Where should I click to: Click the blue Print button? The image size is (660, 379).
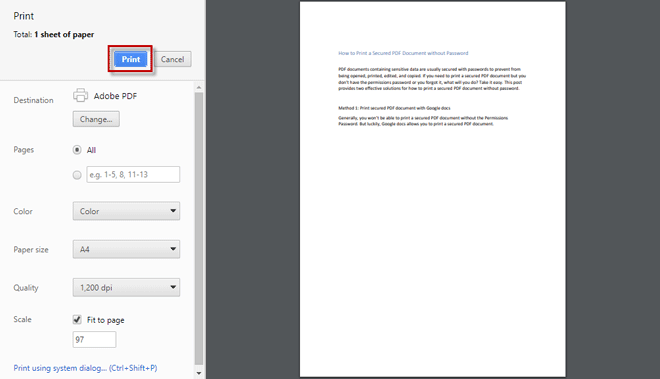[x=130, y=59]
